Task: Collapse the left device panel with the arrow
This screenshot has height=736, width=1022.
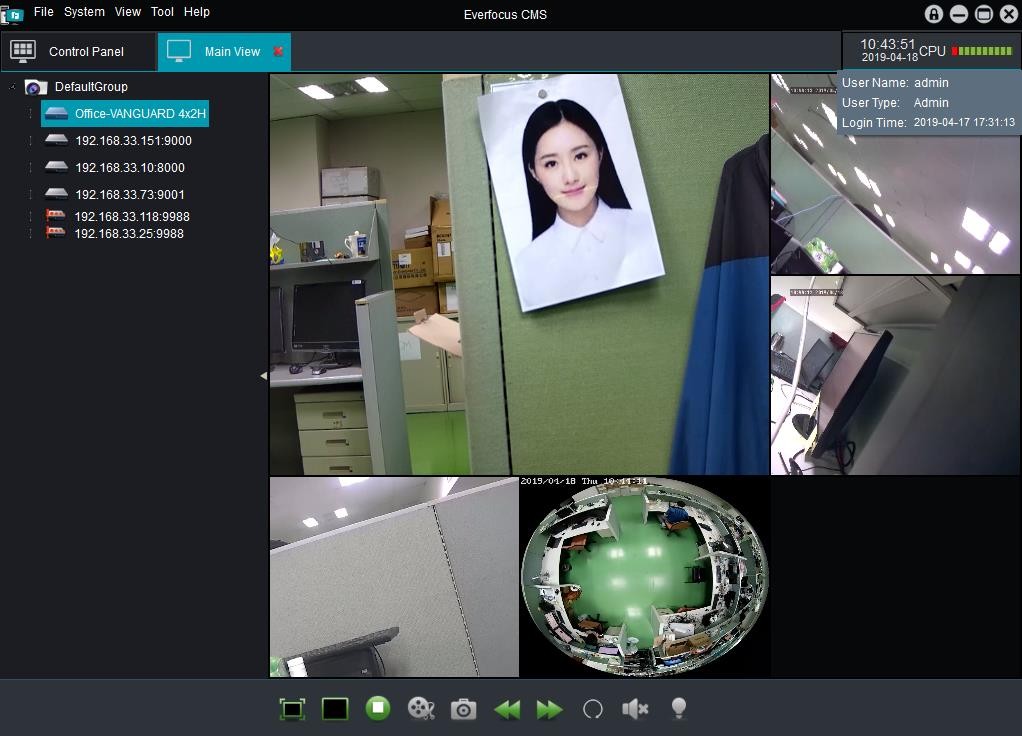Action: [x=263, y=376]
